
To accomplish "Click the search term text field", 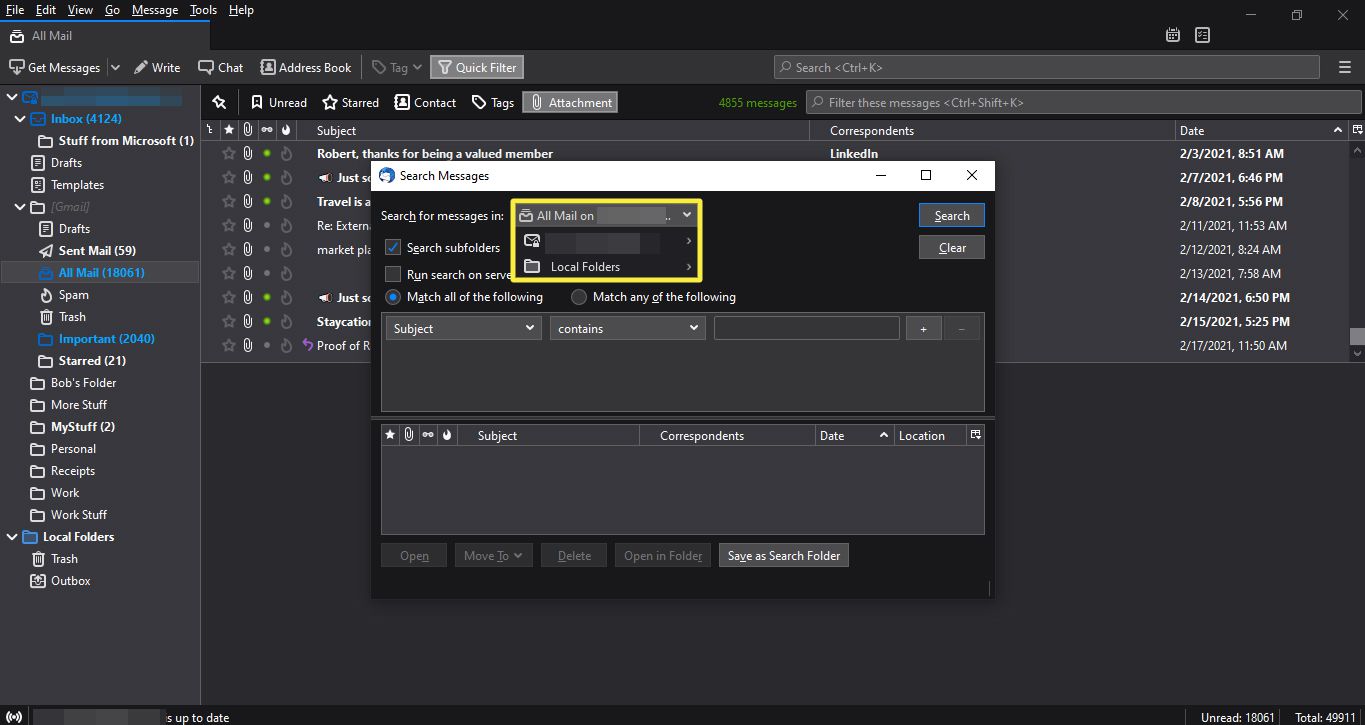I will [806, 328].
